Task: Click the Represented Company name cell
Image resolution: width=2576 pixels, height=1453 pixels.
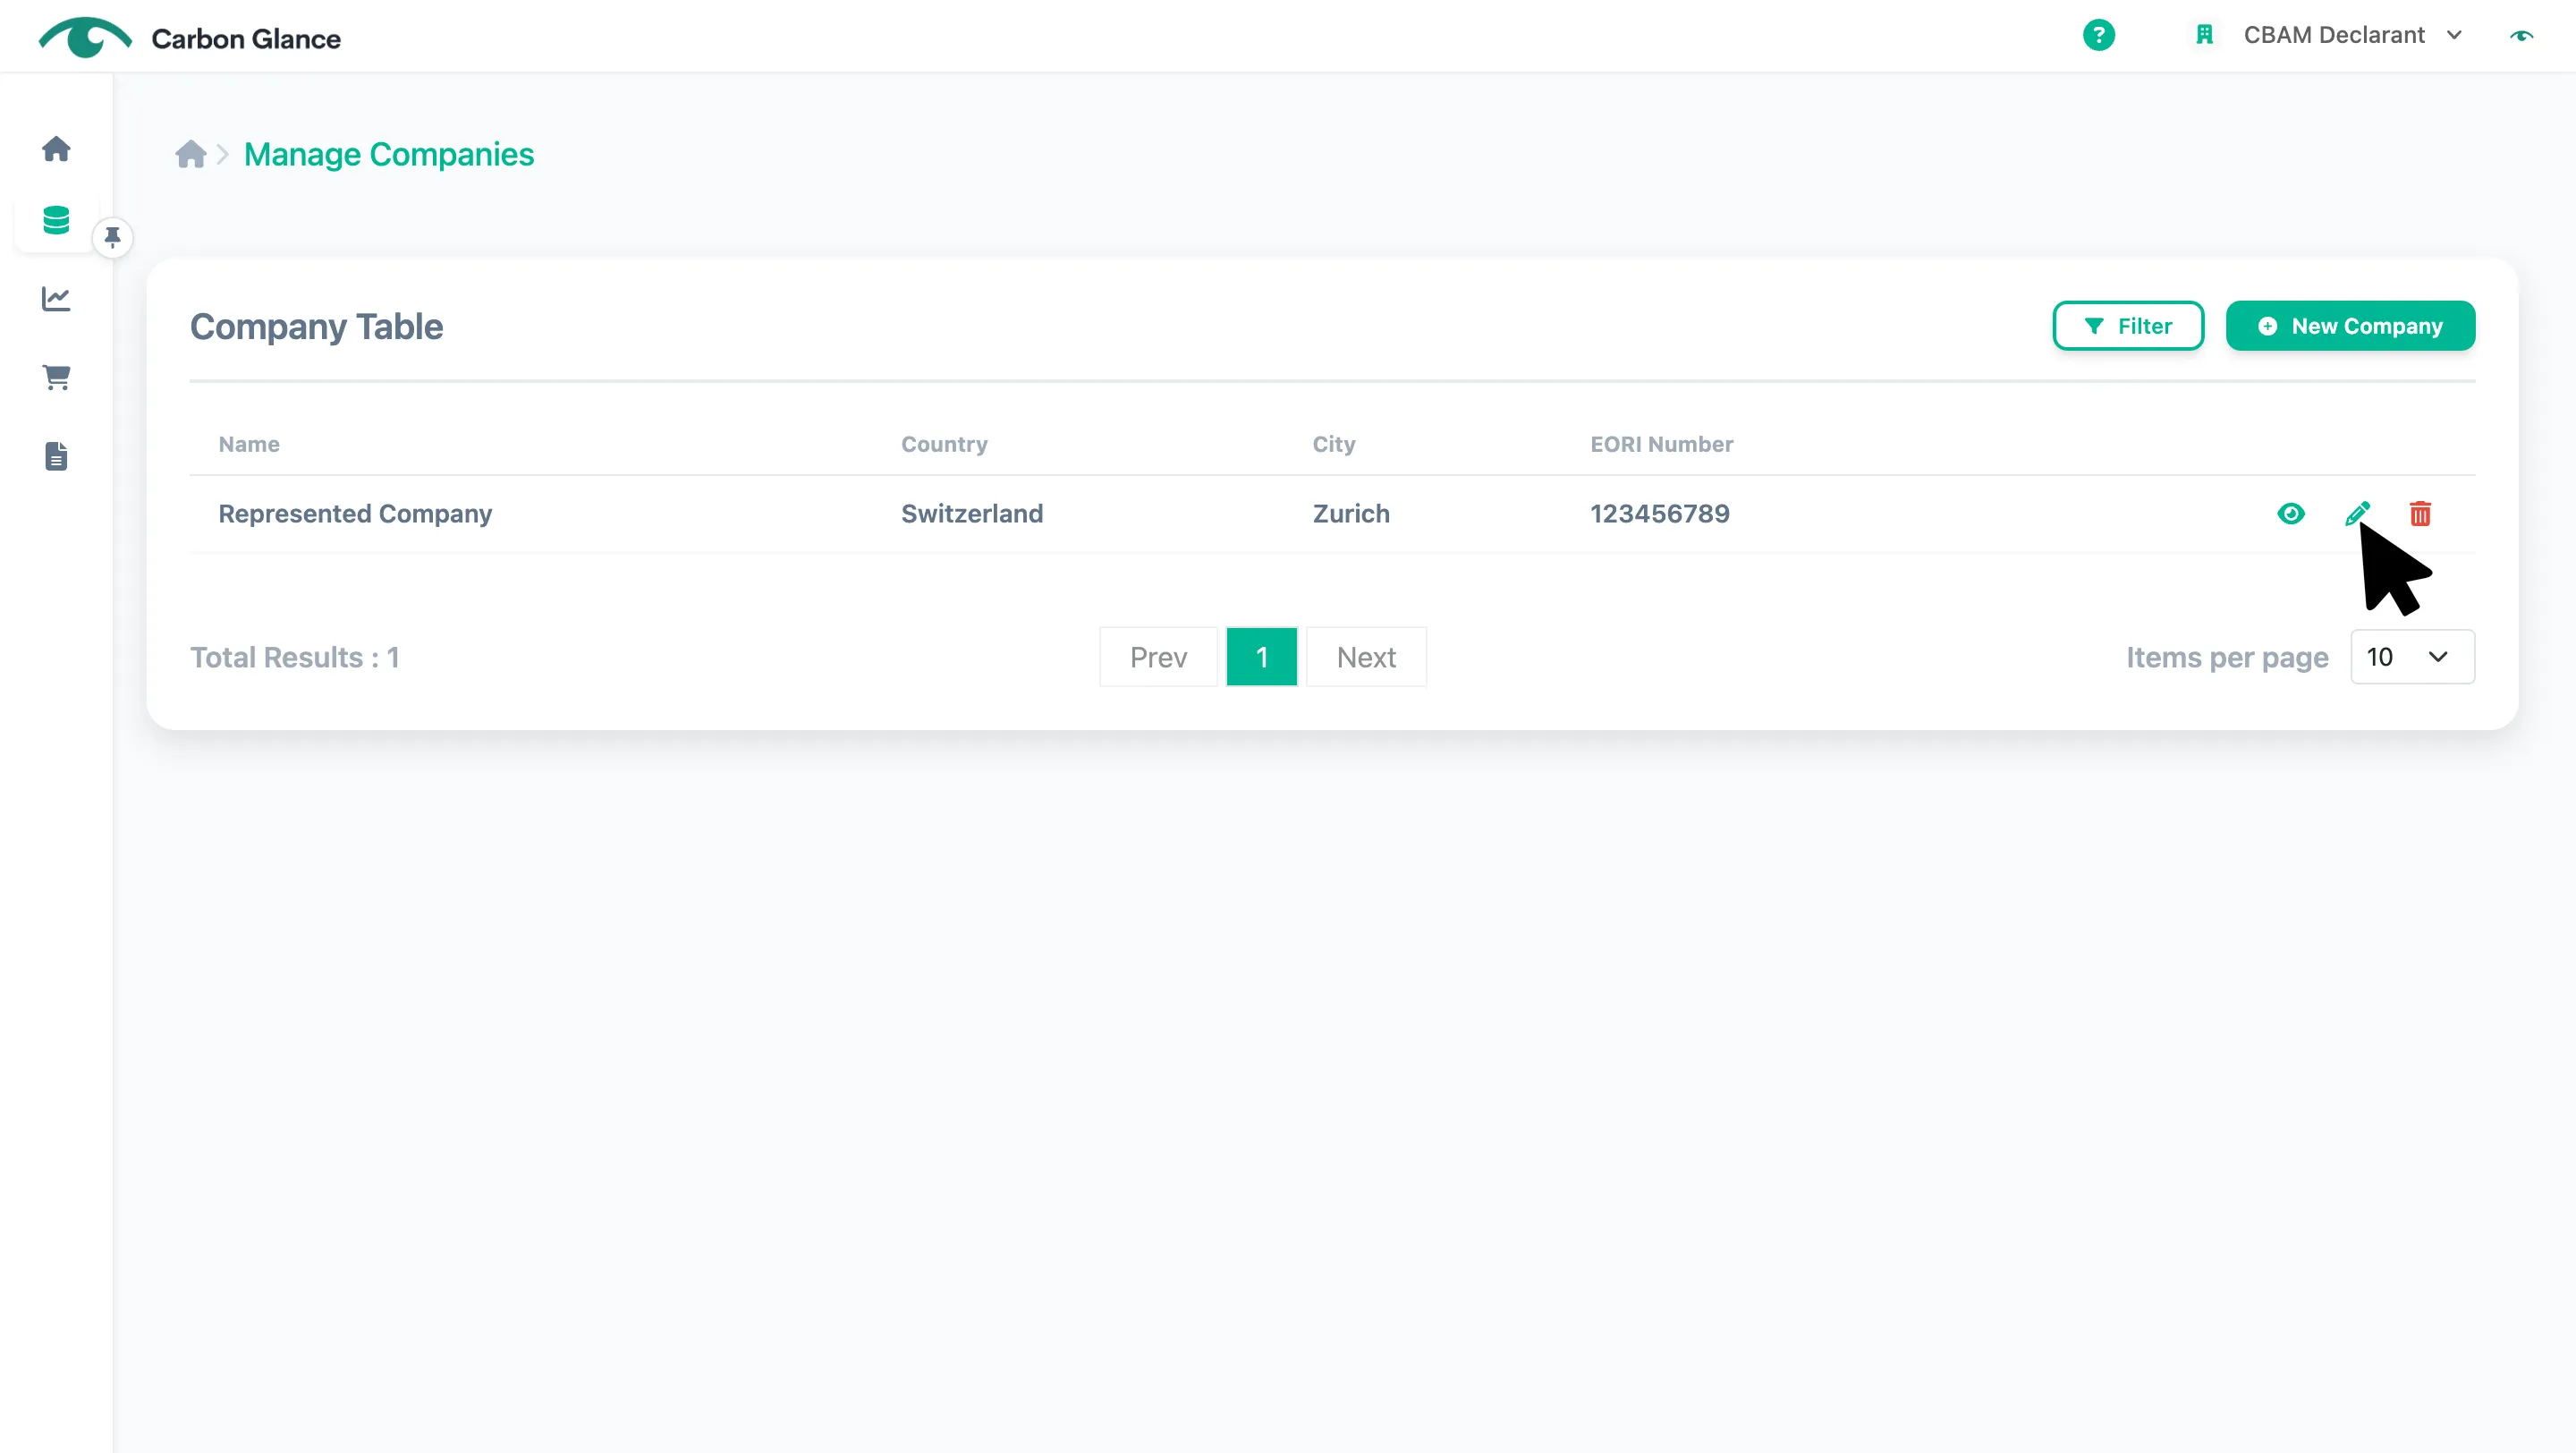Action: click(x=355, y=513)
